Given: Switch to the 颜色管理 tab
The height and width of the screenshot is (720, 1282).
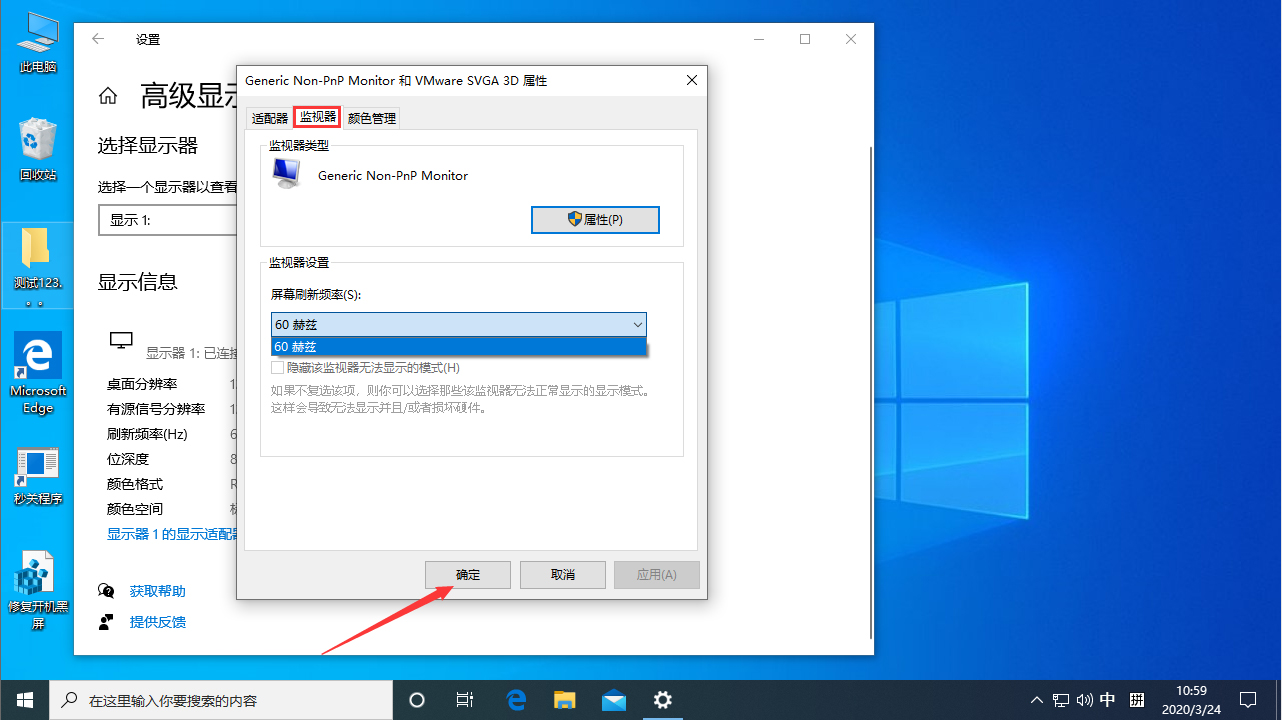Looking at the screenshot, I should pos(371,117).
